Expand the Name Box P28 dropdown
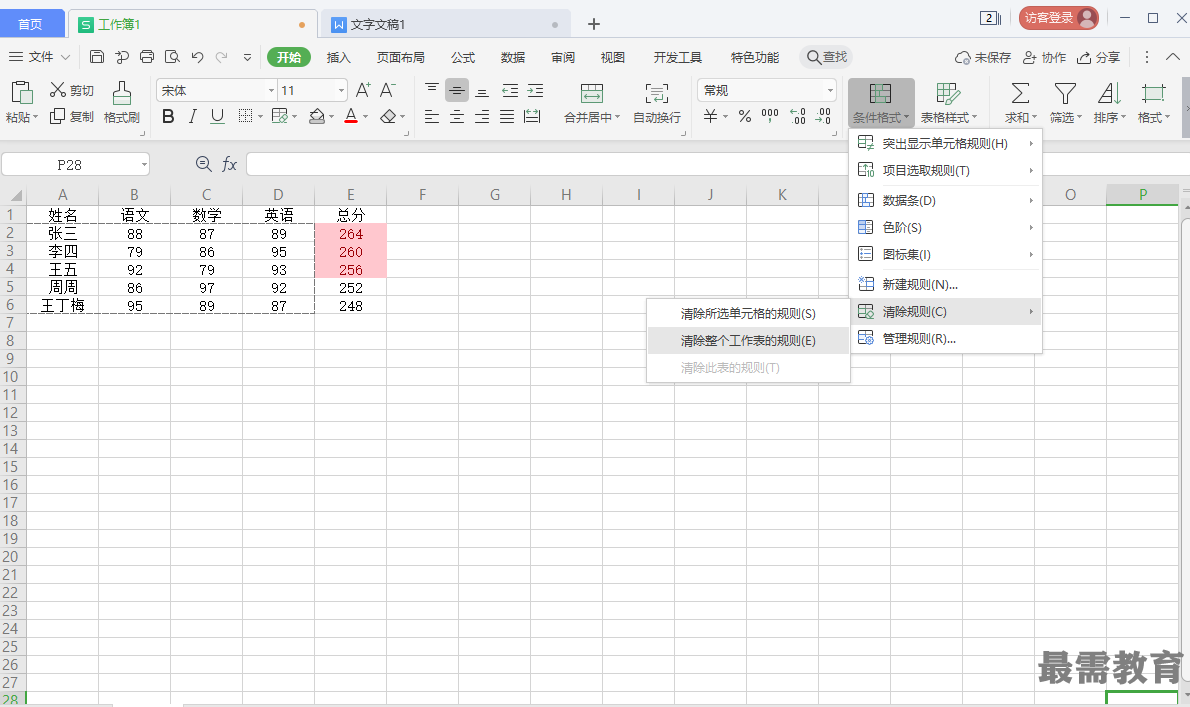1190x707 pixels. [143, 165]
